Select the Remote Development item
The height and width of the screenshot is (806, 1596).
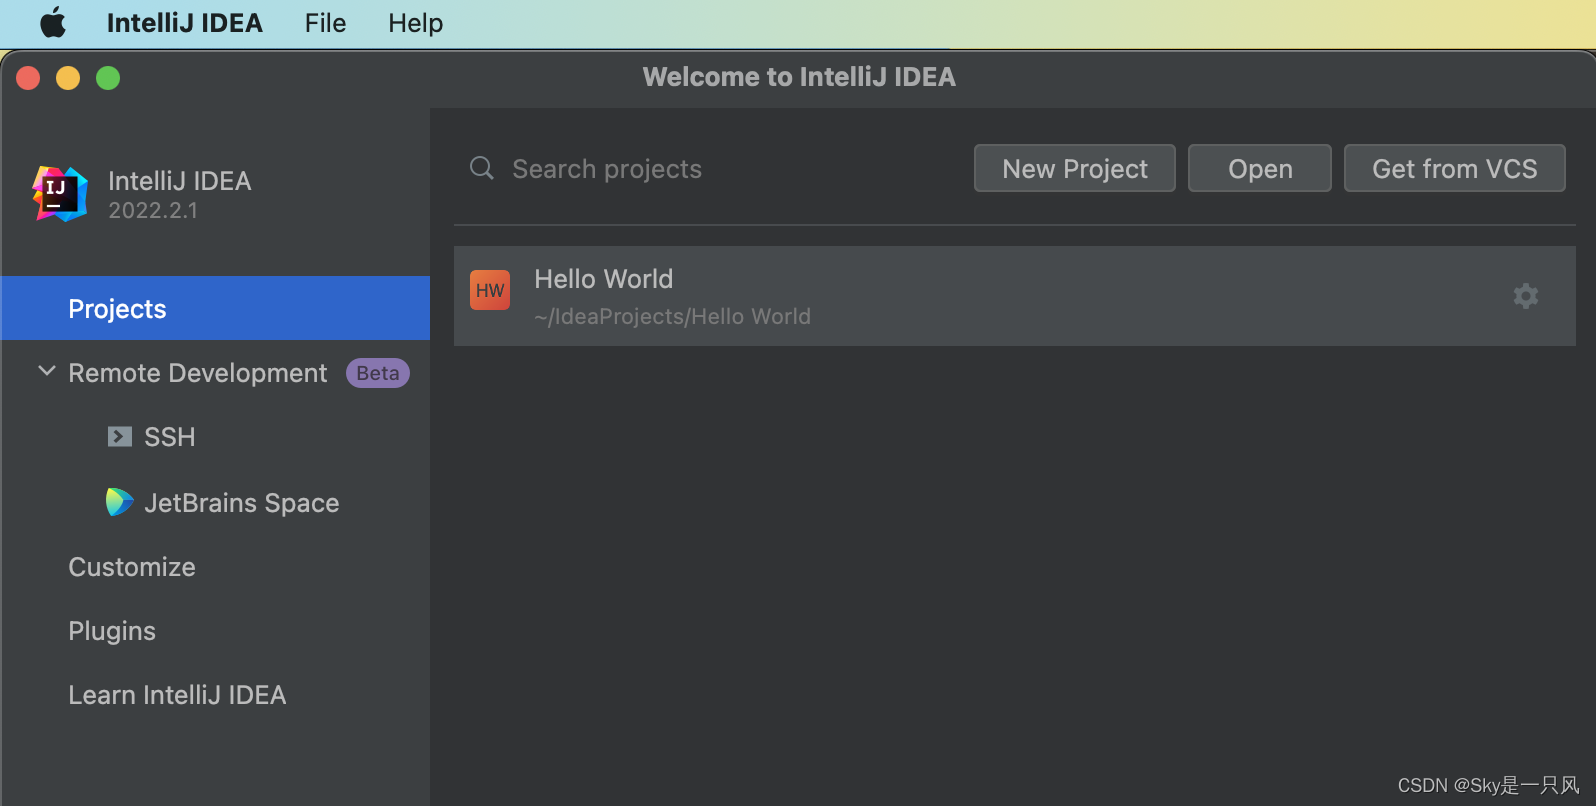click(197, 373)
